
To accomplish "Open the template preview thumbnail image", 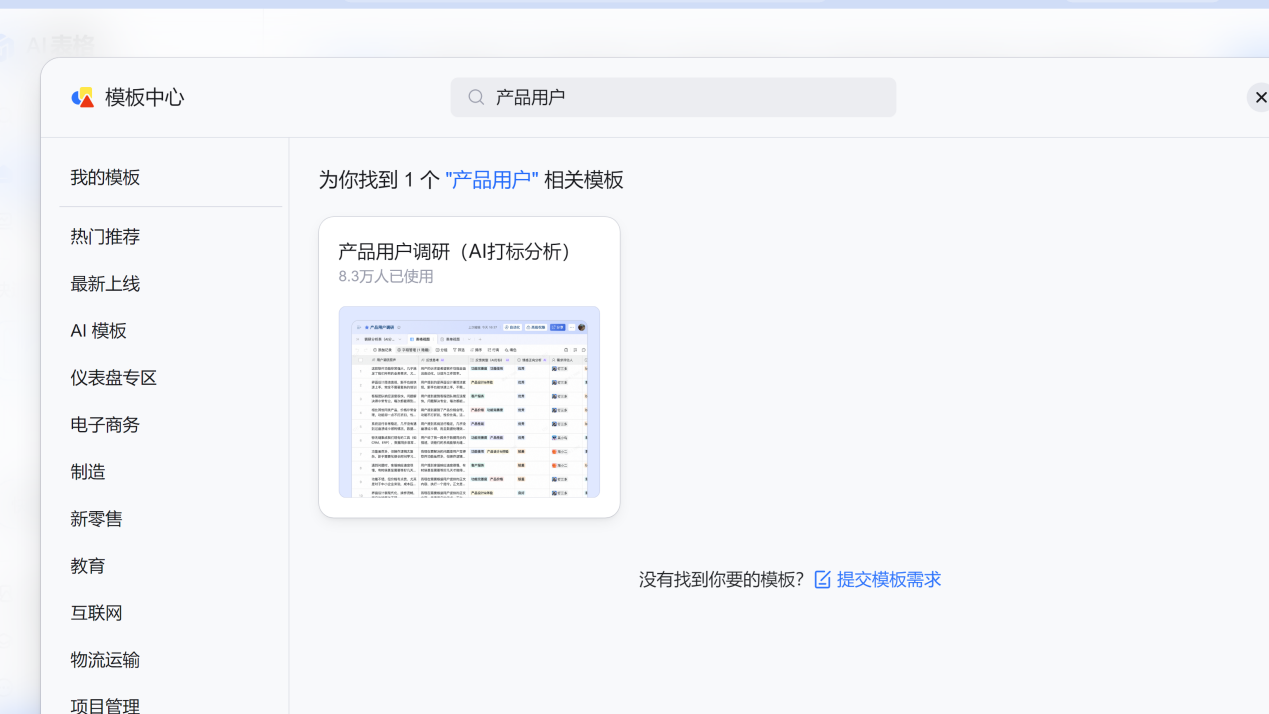I will click(x=469, y=402).
